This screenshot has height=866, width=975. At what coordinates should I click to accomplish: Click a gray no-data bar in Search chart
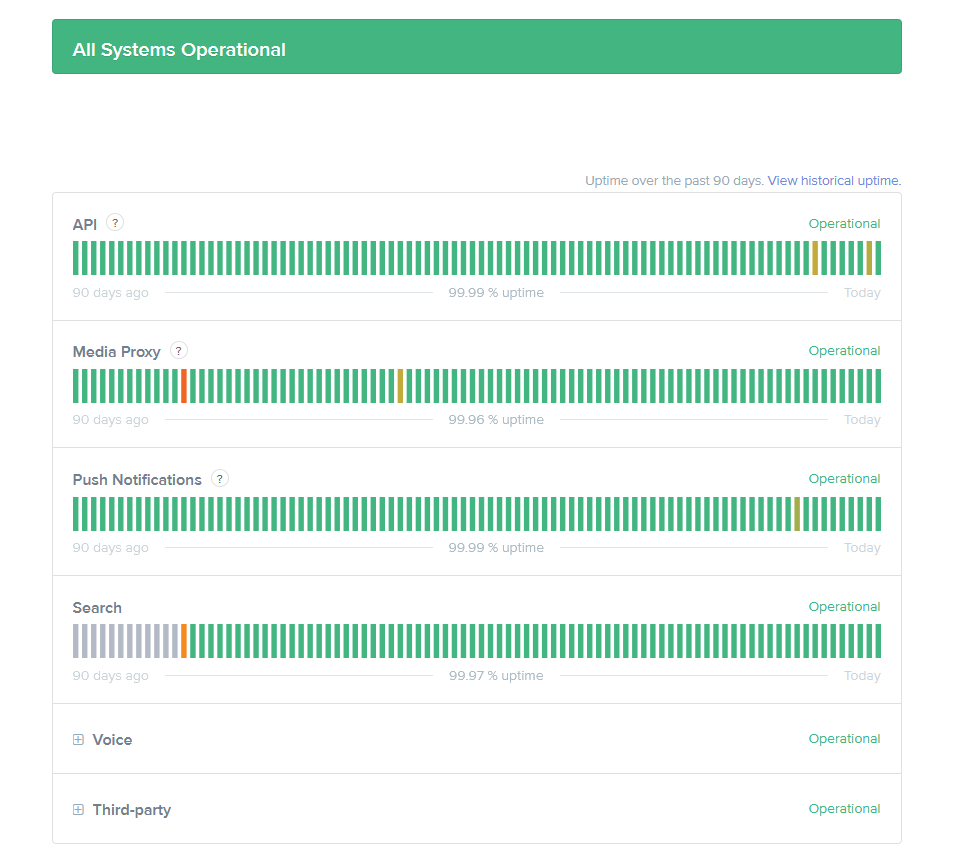click(120, 640)
